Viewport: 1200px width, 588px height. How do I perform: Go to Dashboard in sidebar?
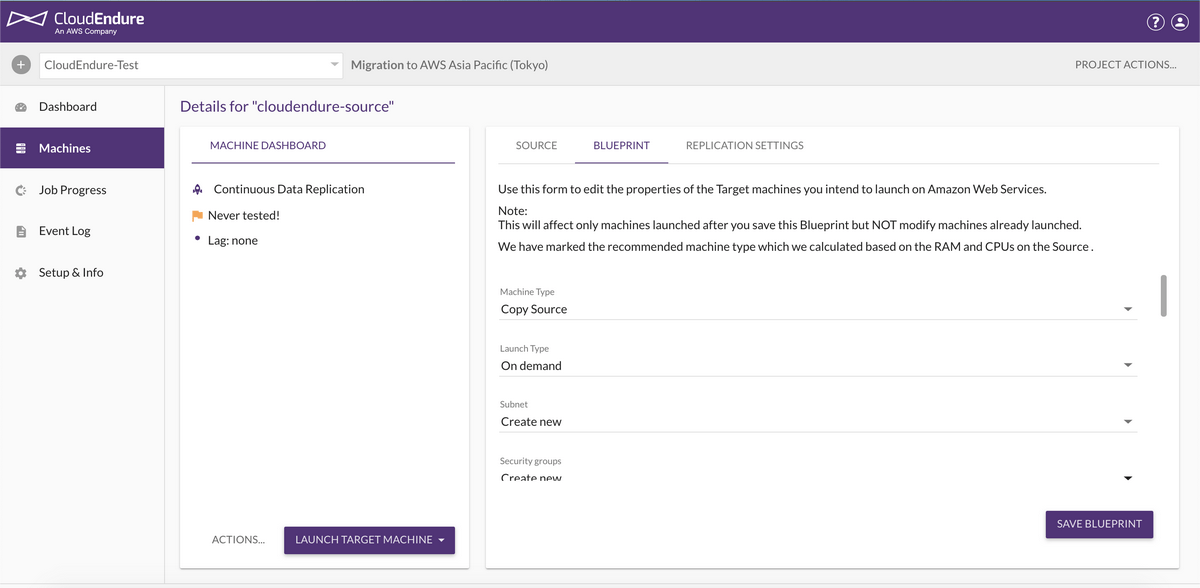[x=82, y=107]
